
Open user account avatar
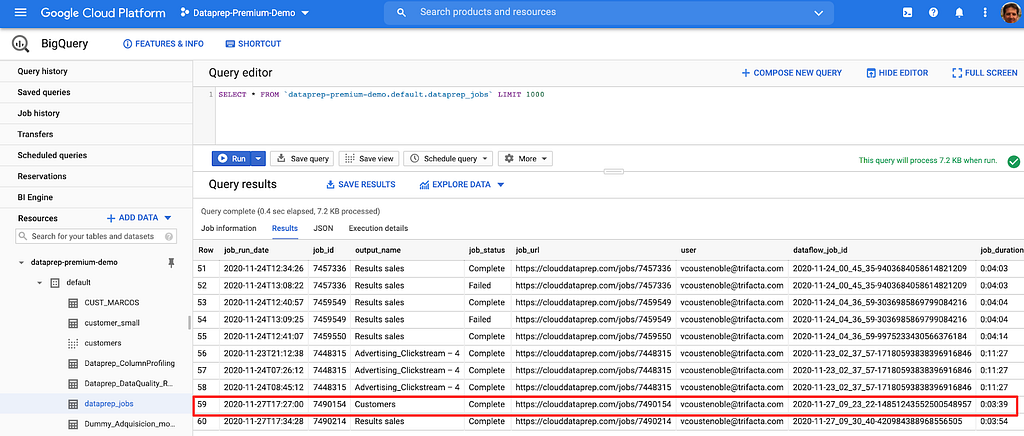click(x=1011, y=12)
